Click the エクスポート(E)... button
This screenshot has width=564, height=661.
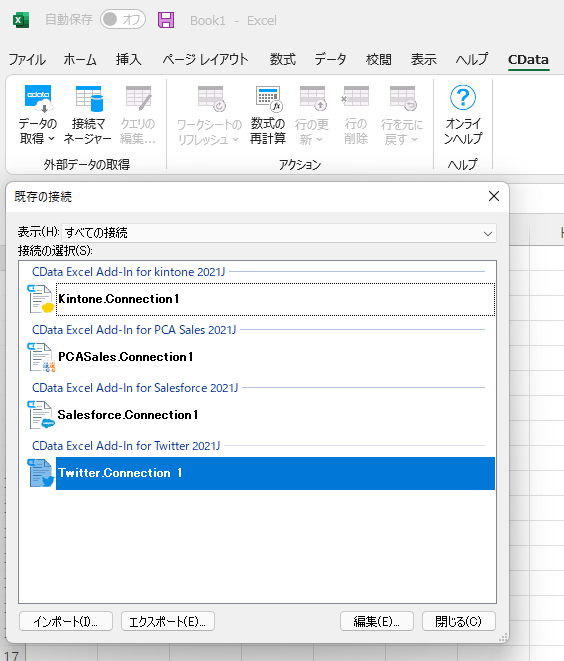point(168,621)
